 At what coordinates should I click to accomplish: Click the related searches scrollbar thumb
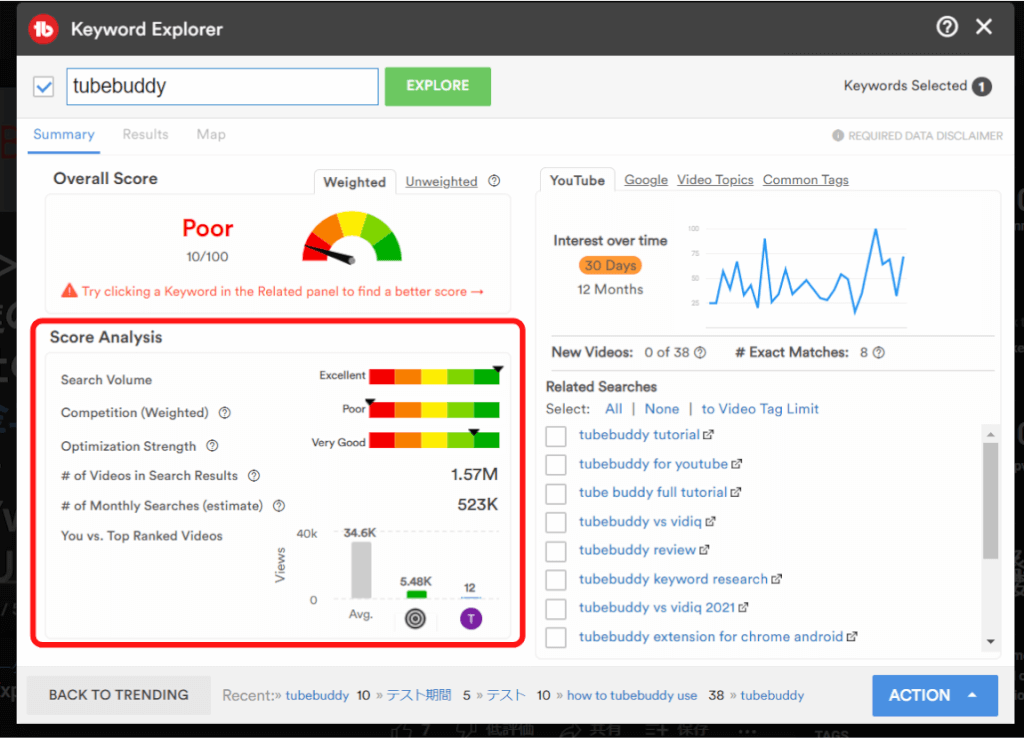[991, 501]
